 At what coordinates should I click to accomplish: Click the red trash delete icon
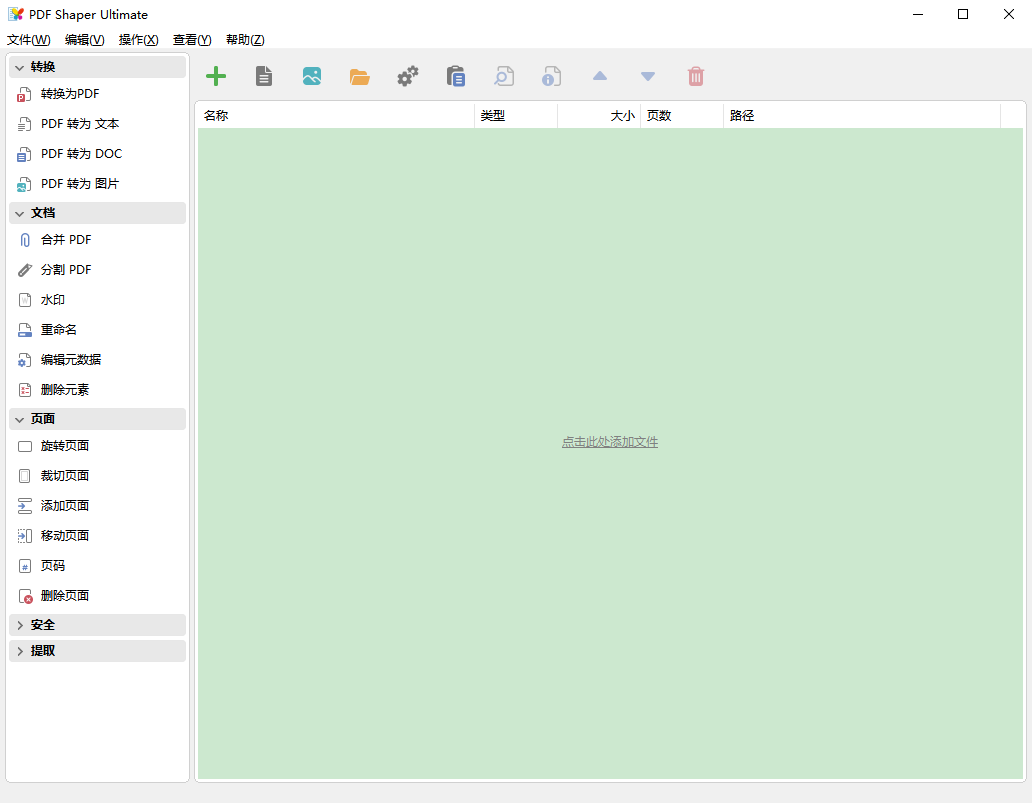[x=696, y=76]
